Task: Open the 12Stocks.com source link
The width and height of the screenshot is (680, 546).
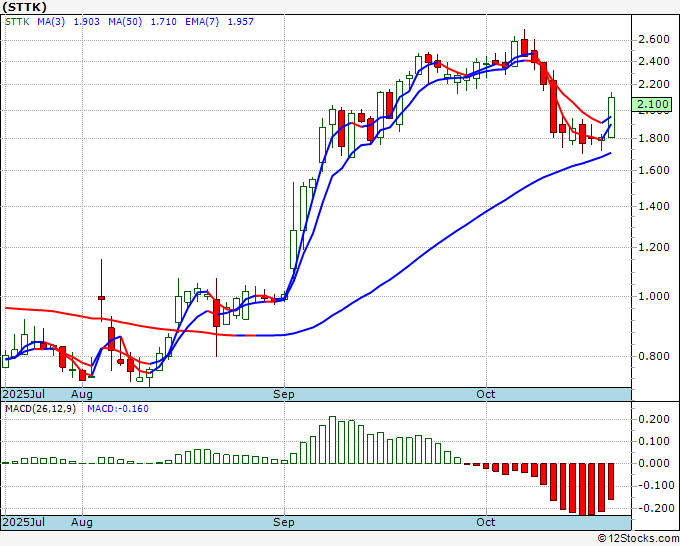Action: coord(638,539)
